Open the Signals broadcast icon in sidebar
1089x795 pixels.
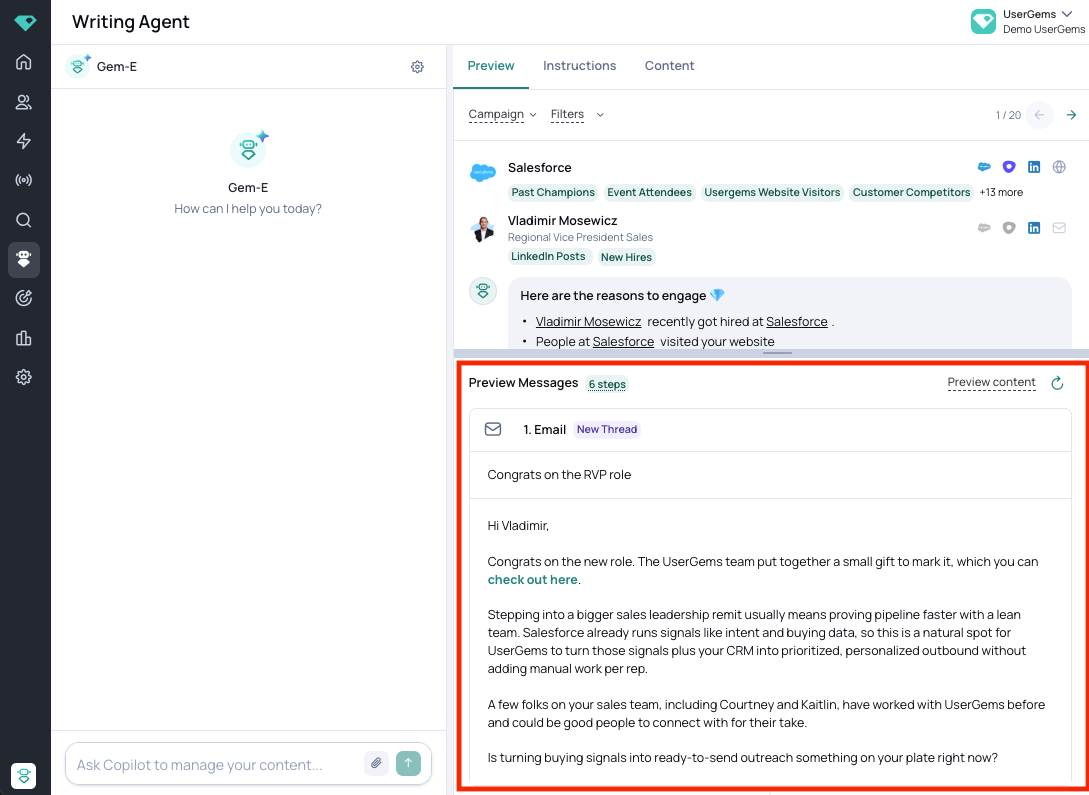coord(24,181)
